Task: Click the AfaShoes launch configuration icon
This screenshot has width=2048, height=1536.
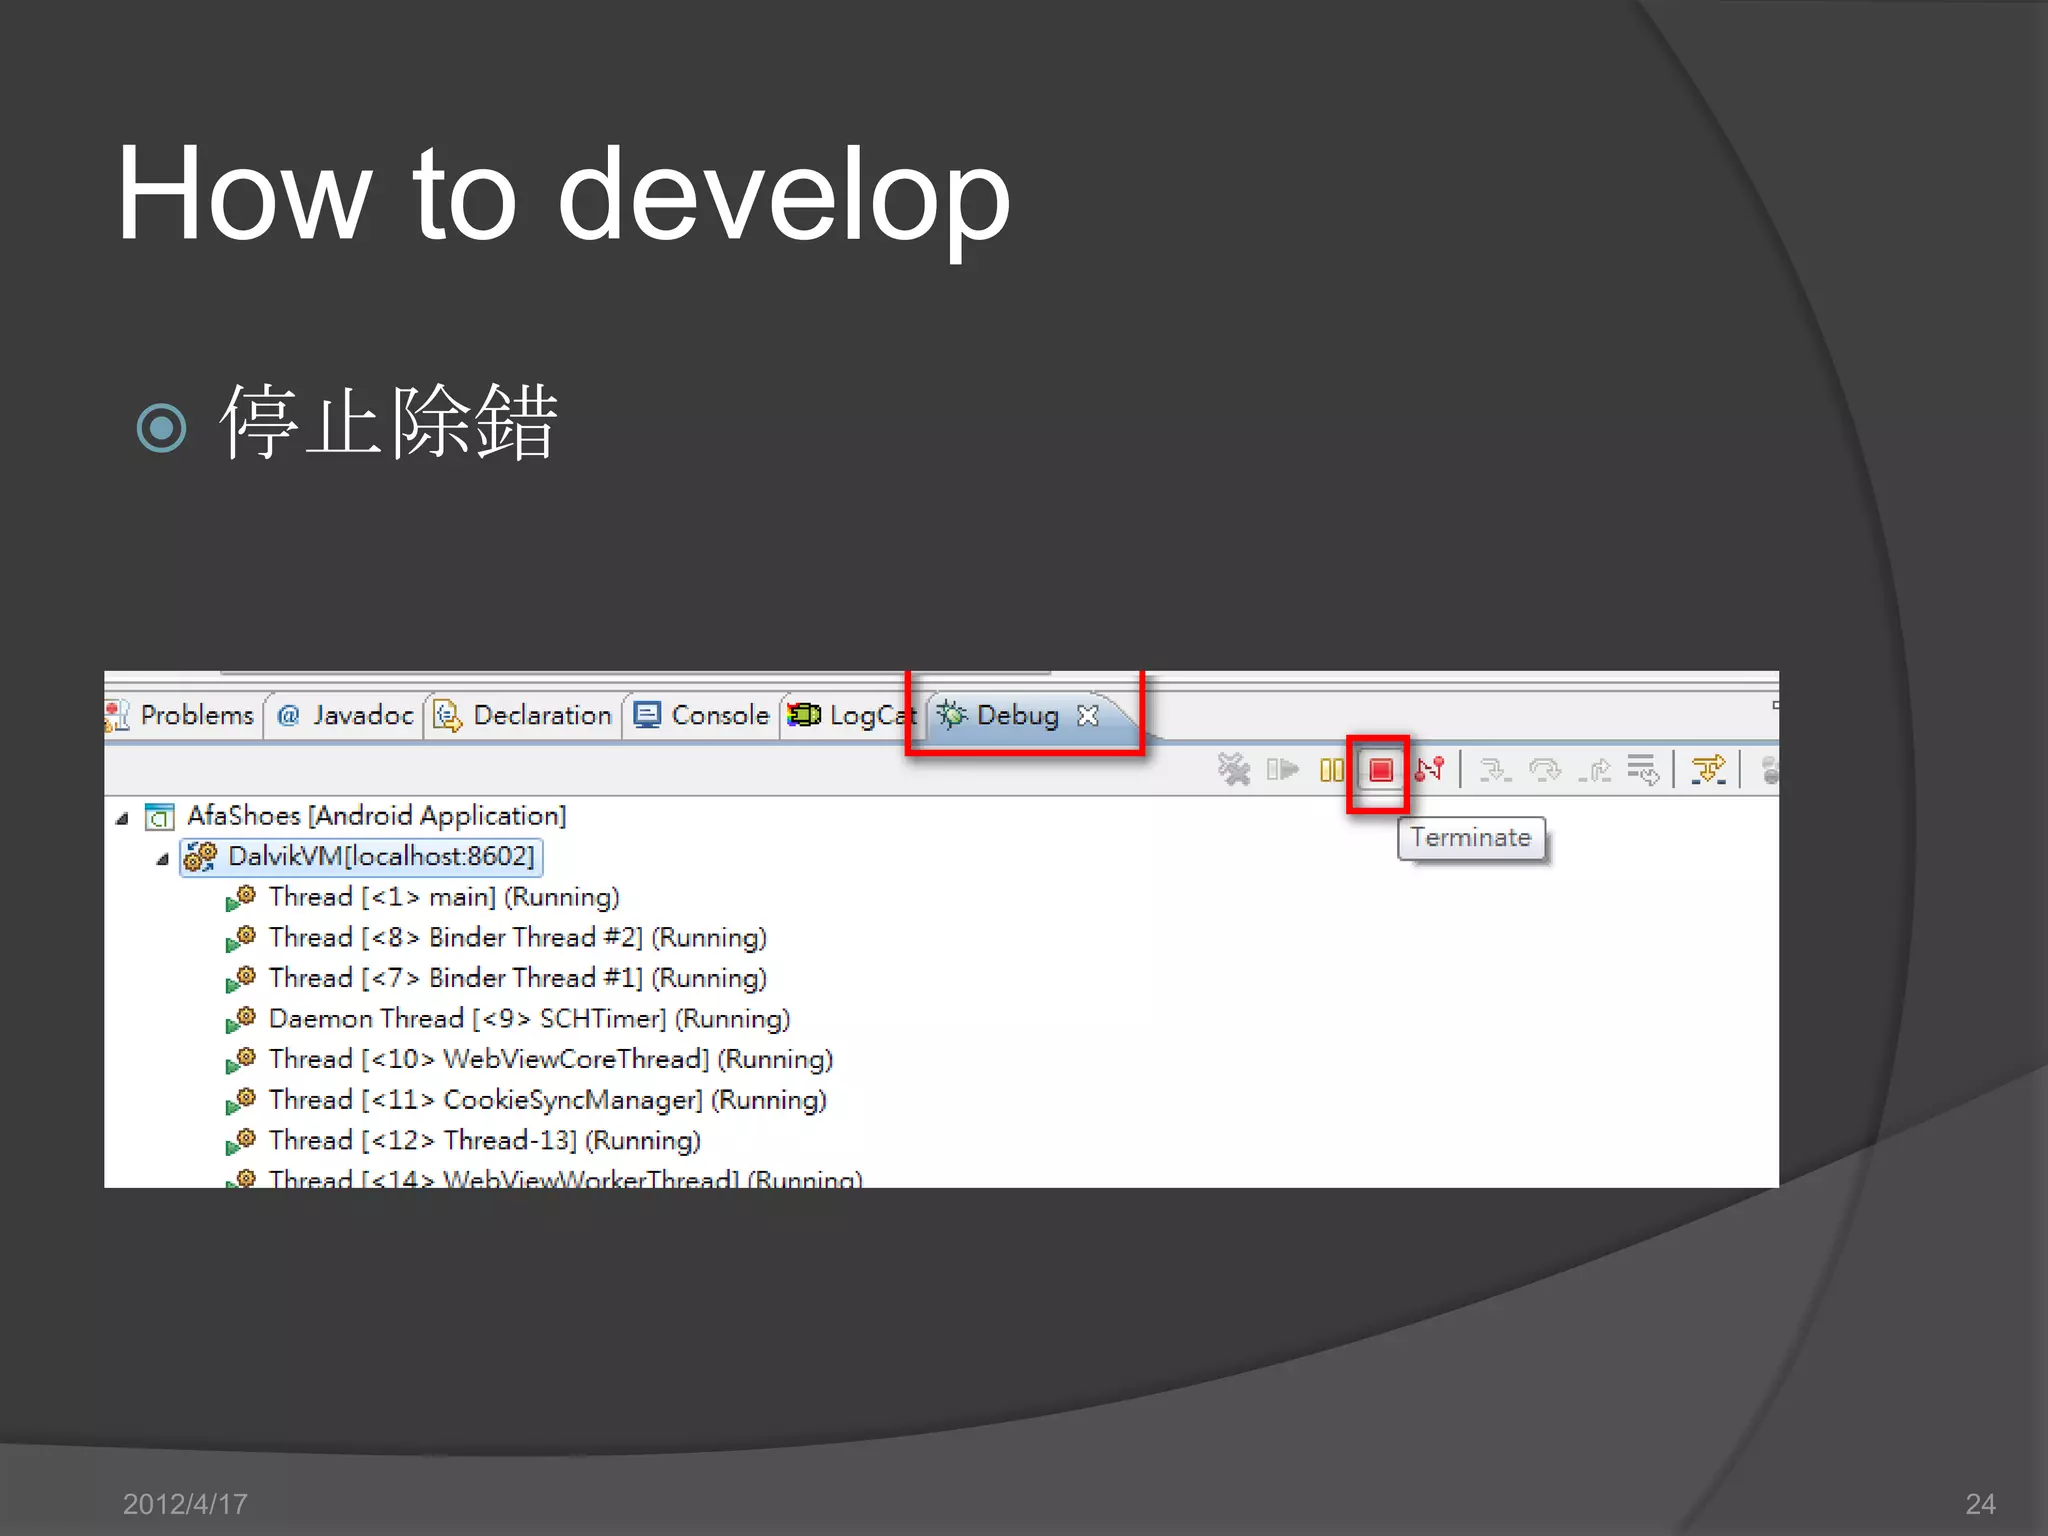Action: 160,817
